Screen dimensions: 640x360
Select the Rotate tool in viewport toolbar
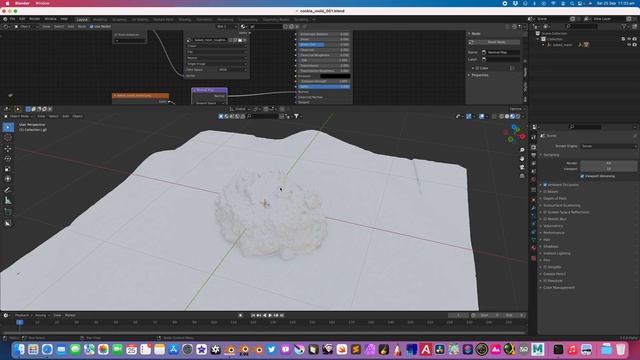[x=8, y=159]
